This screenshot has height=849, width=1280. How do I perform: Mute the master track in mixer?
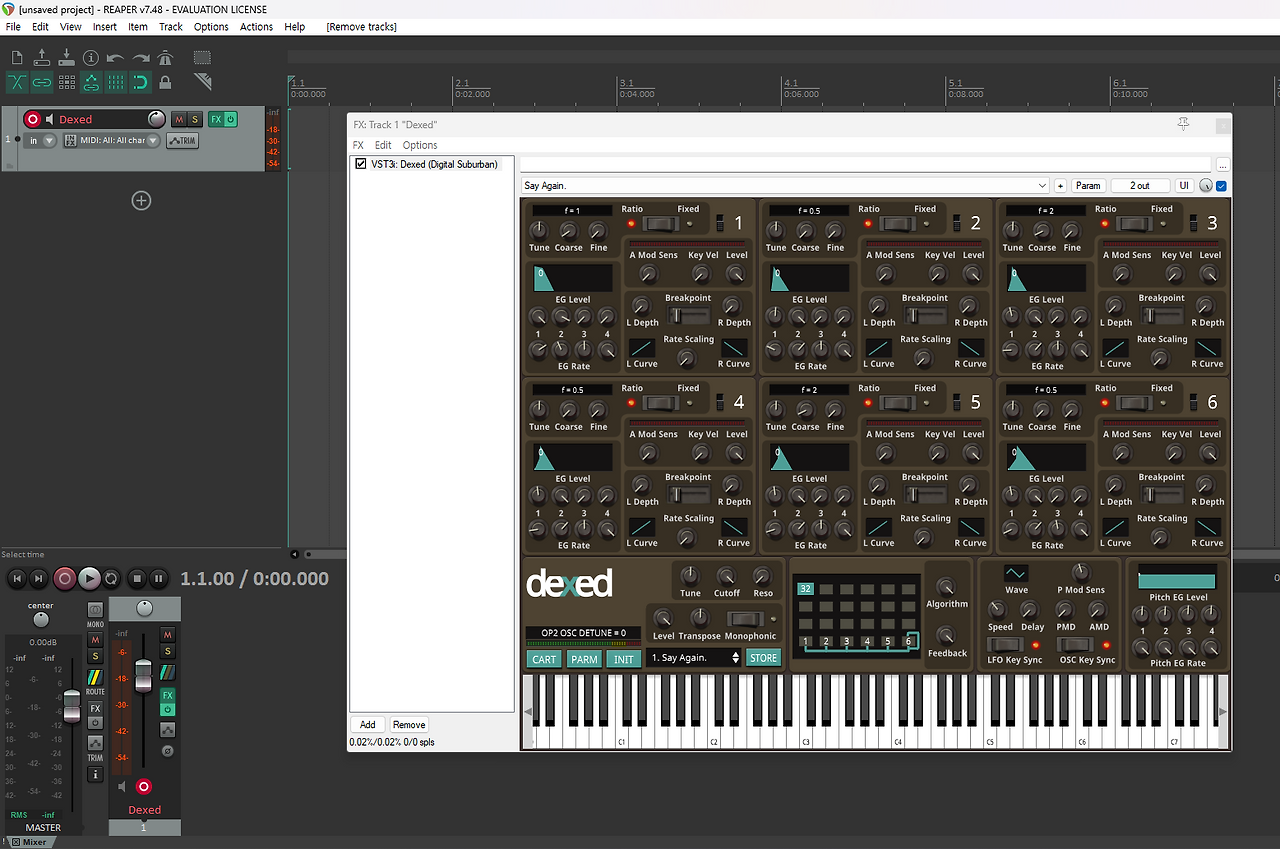point(95,640)
